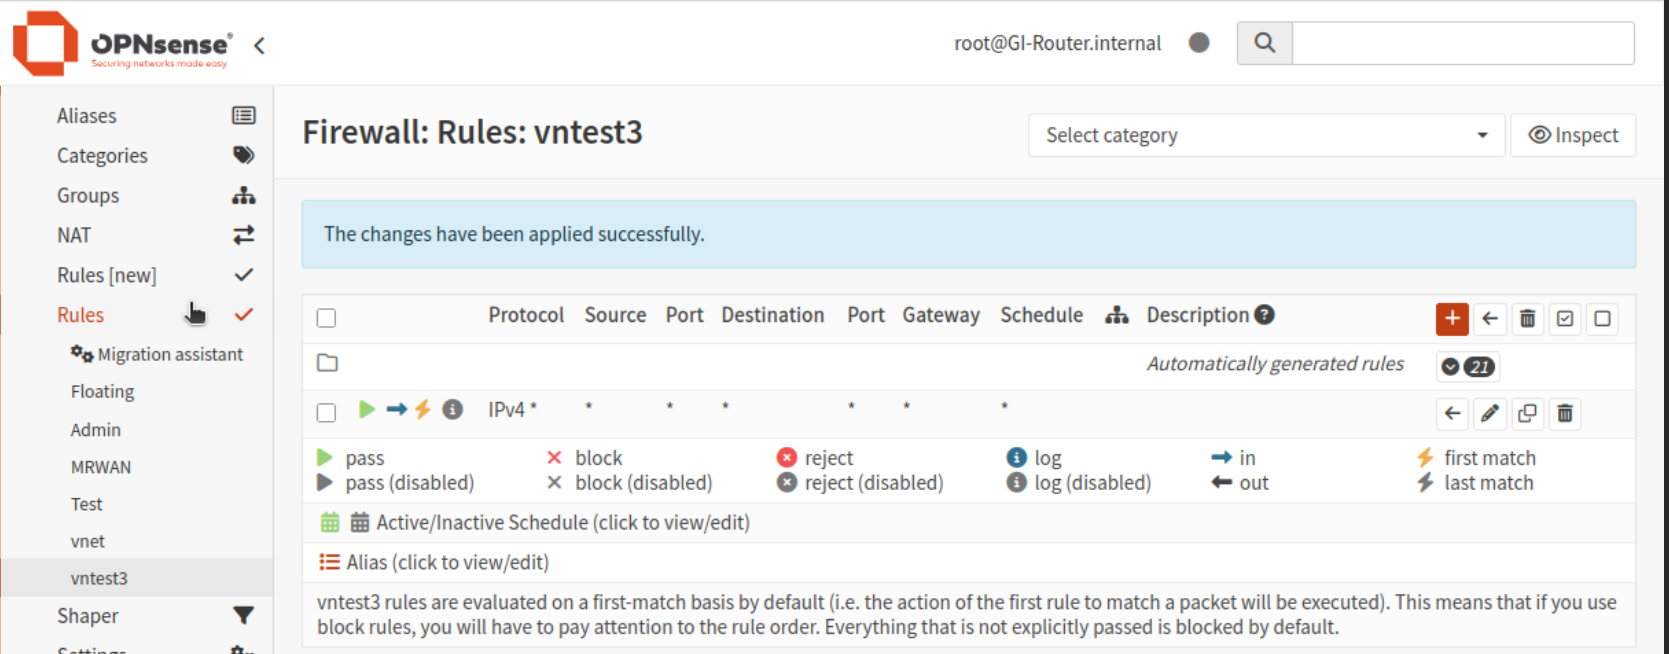1669x654 pixels.
Task: Tick the checkbox for the IPv4 rule
Action: [326, 412]
